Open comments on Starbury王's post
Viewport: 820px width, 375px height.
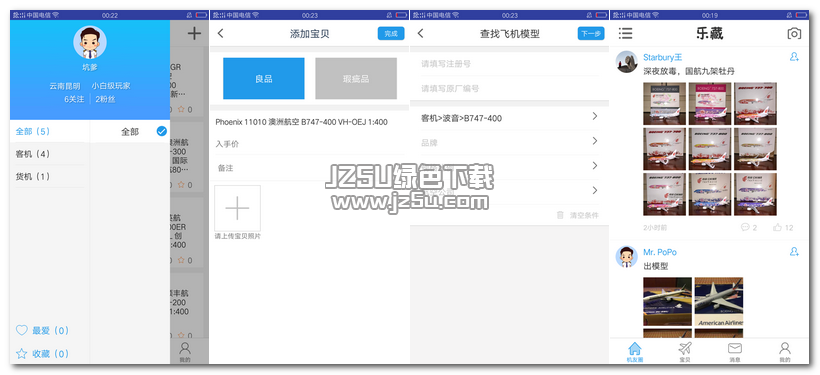749,228
